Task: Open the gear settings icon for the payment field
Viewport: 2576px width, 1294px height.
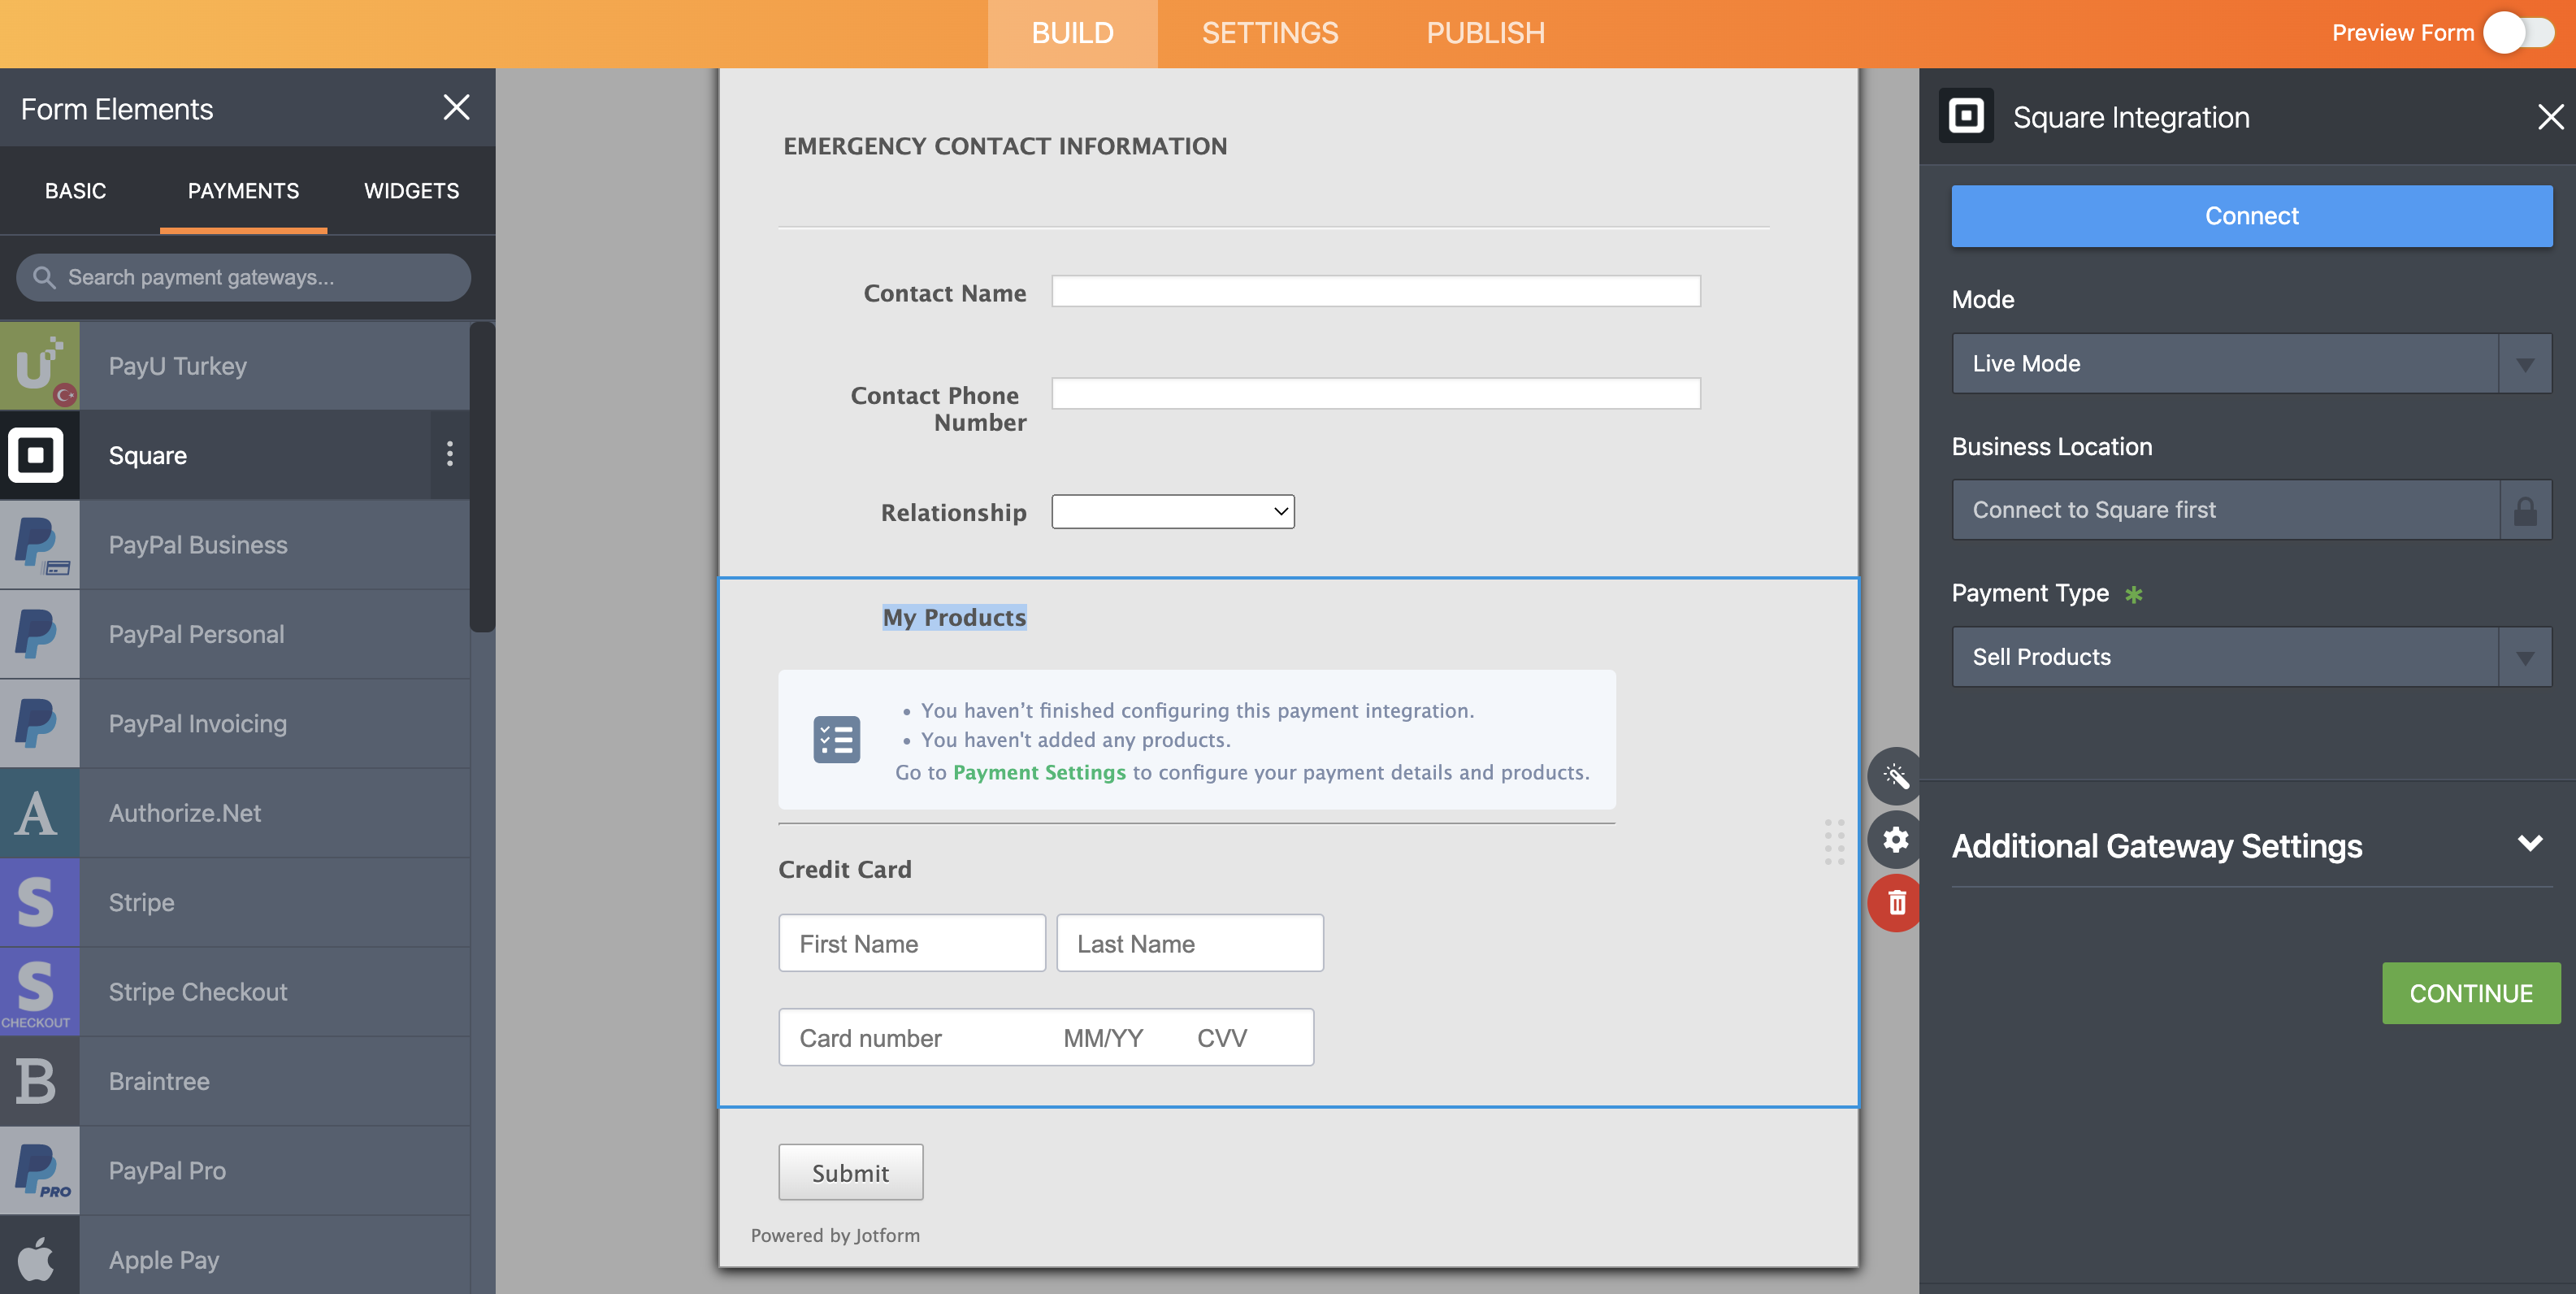Action: [x=1895, y=840]
